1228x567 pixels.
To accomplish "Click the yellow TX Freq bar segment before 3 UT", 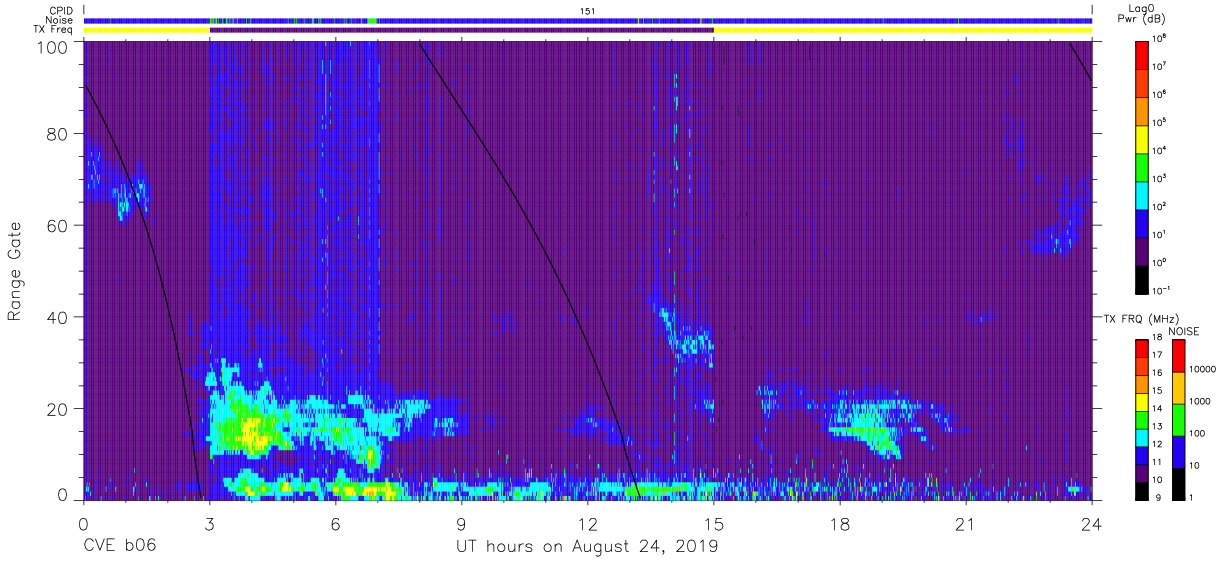I will [x=146, y=30].
